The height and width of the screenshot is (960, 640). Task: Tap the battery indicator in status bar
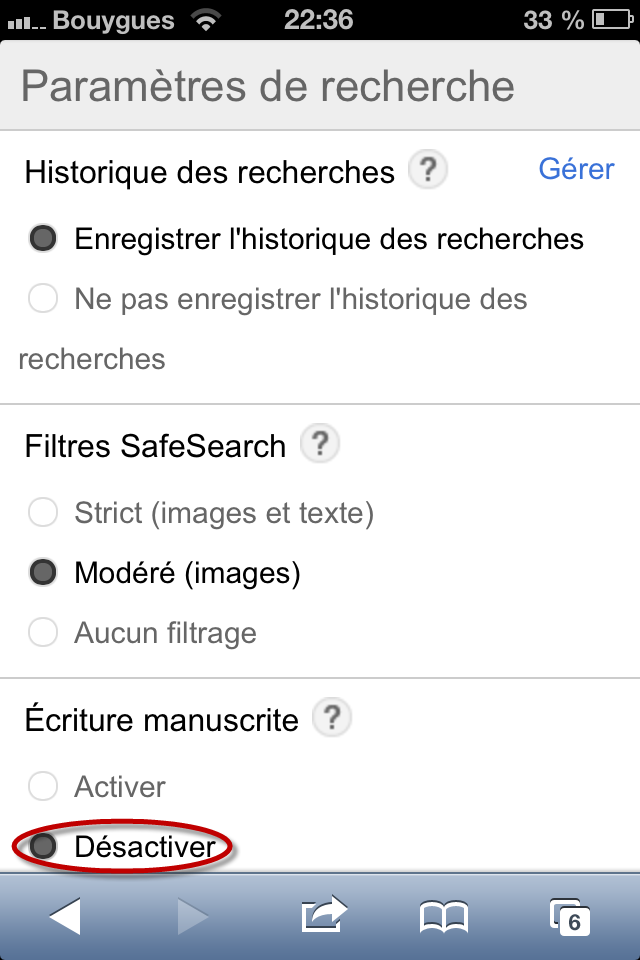(612, 20)
